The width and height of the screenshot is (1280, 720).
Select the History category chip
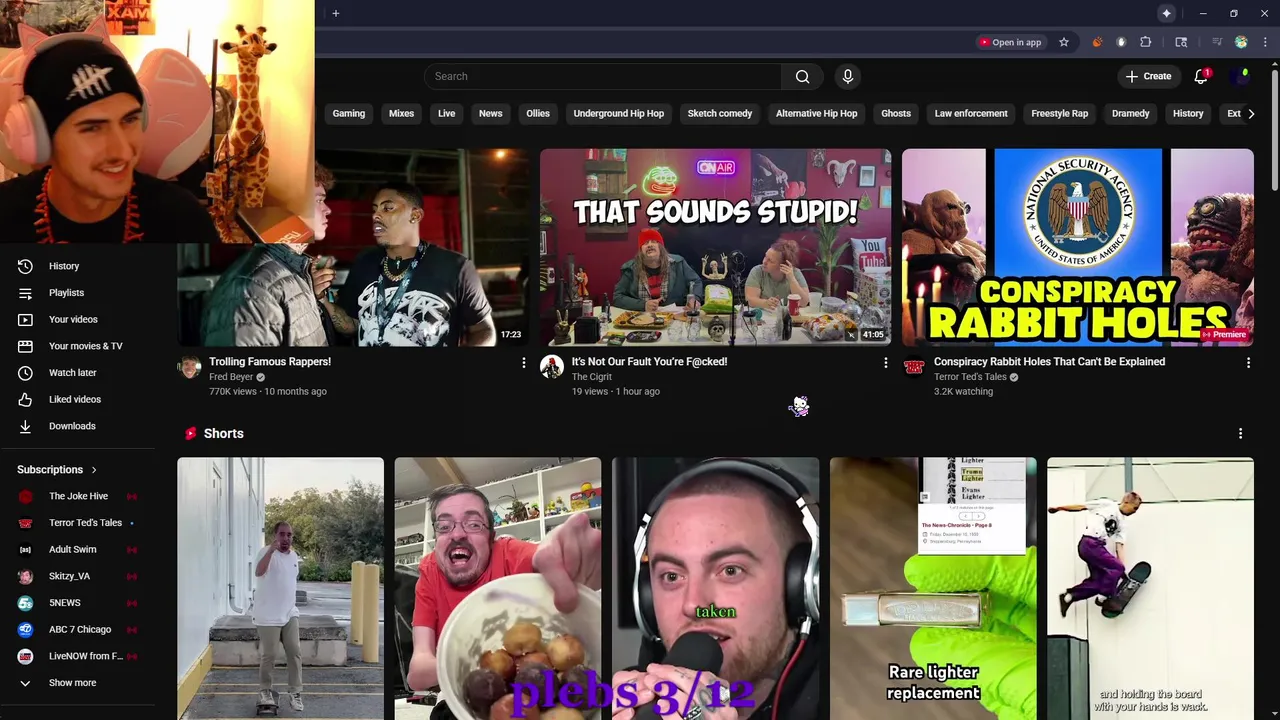tap(1188, 113)
